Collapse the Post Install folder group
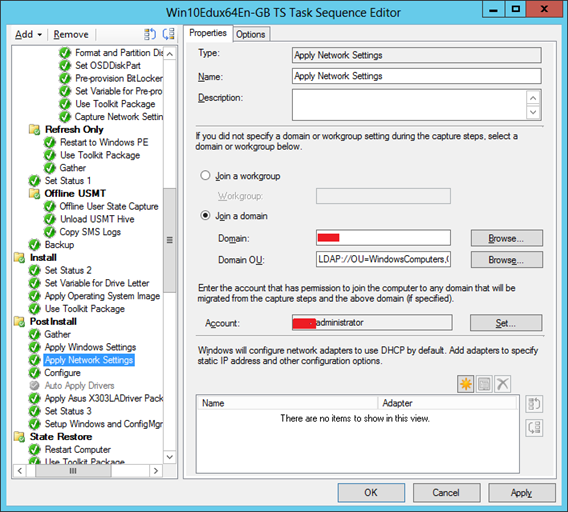 (x=20, y=321)
